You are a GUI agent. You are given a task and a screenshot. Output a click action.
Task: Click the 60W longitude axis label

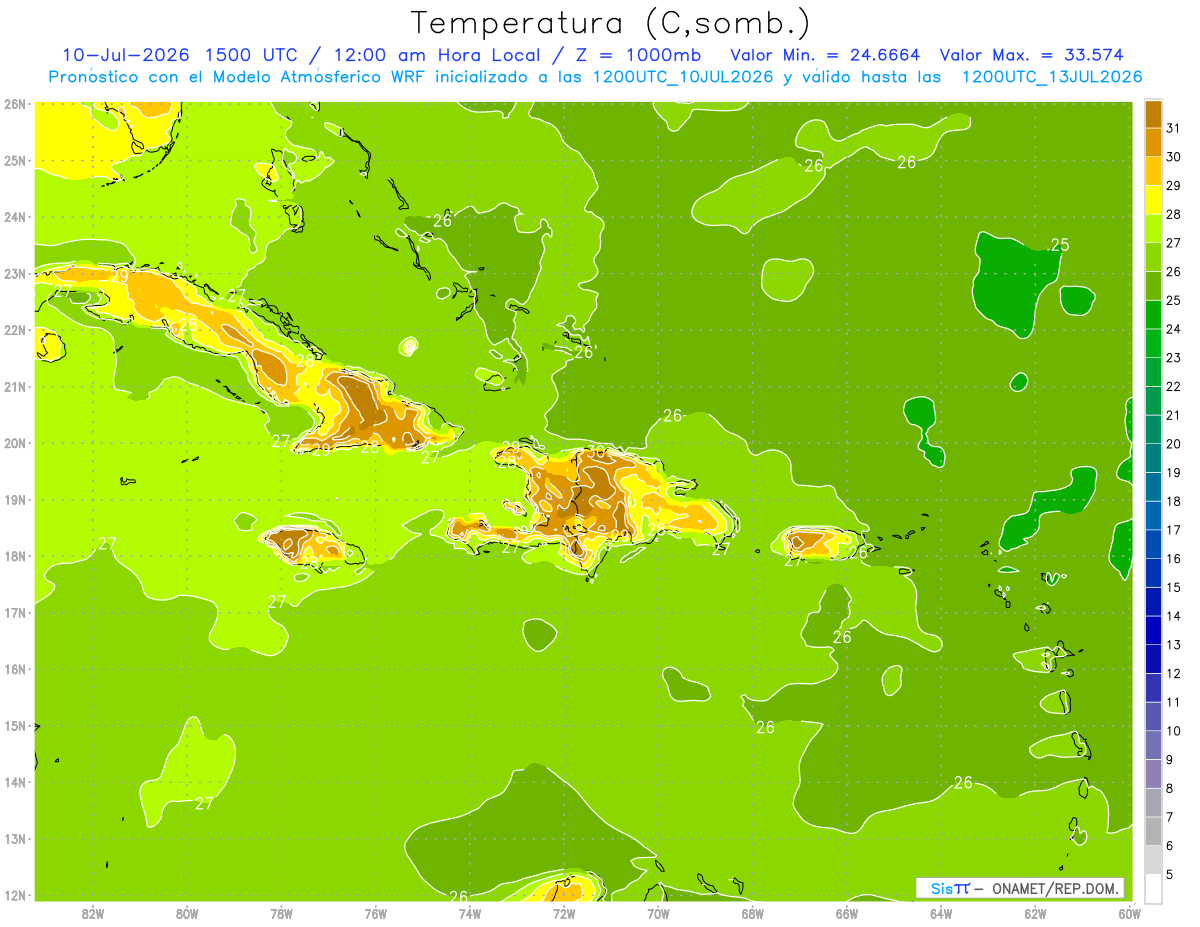point(1129,913)
